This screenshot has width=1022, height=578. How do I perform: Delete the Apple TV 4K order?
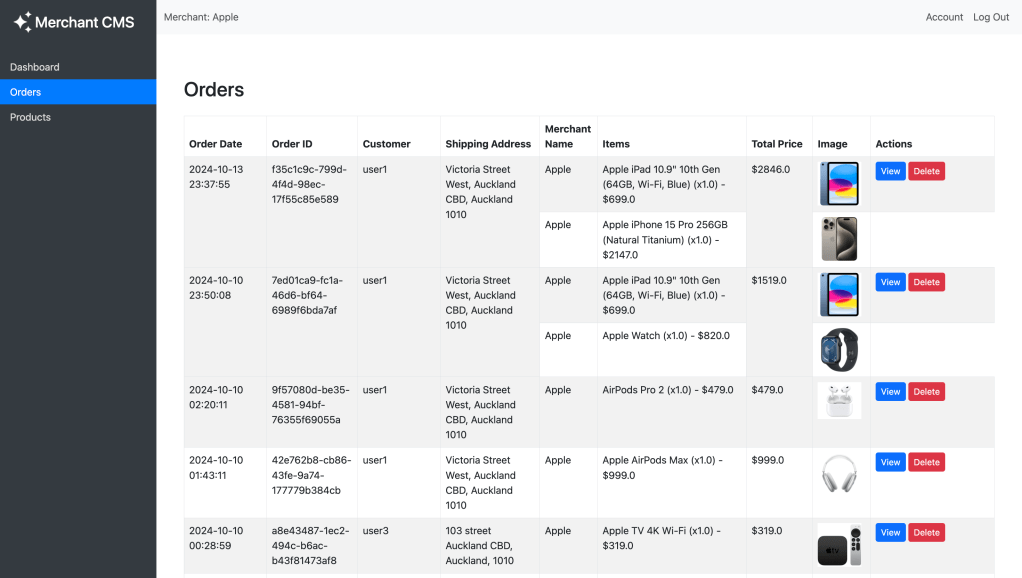click(926, 533)
